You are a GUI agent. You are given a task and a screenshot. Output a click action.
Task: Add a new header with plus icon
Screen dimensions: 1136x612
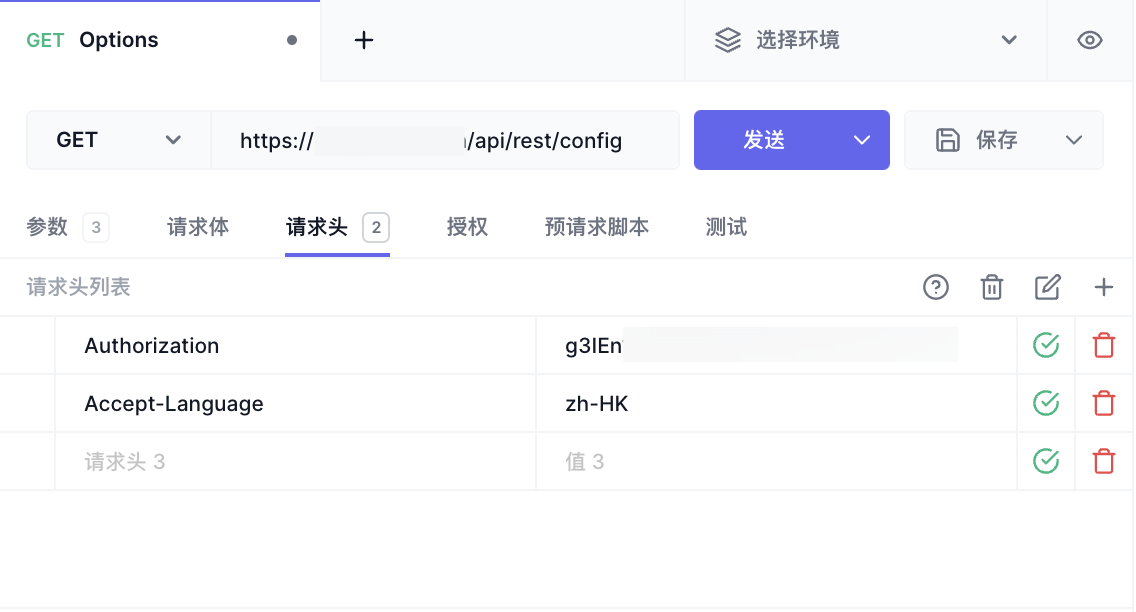click(1103, 288)
